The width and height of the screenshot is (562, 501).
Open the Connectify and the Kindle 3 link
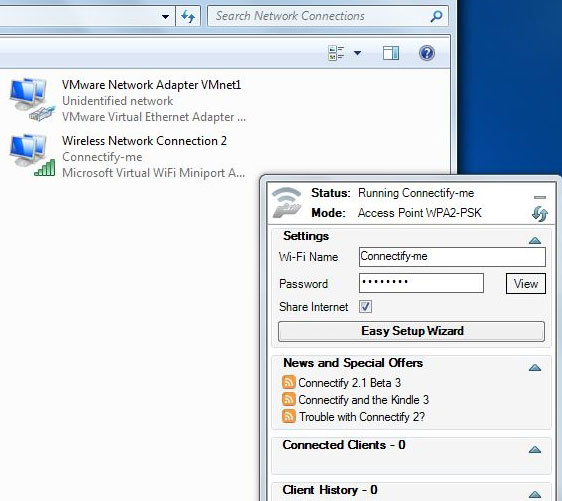click(363, 400)
